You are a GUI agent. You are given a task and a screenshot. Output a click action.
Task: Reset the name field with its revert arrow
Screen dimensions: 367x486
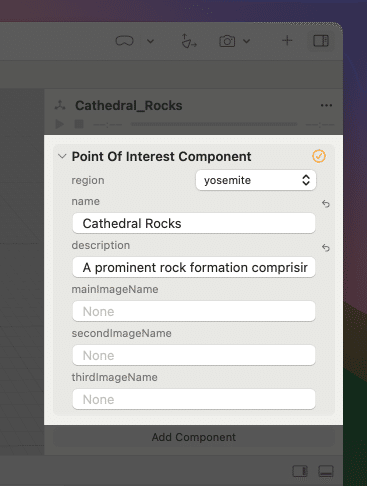(x=326, y=204)
